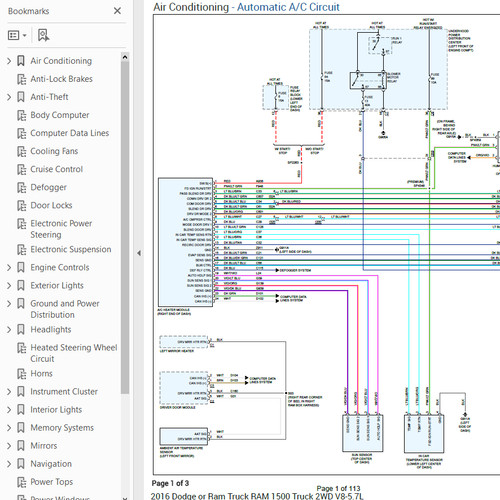Click the bookmarks scrollbar up arrow
The image size is (500, 500).
coord(125,57)
